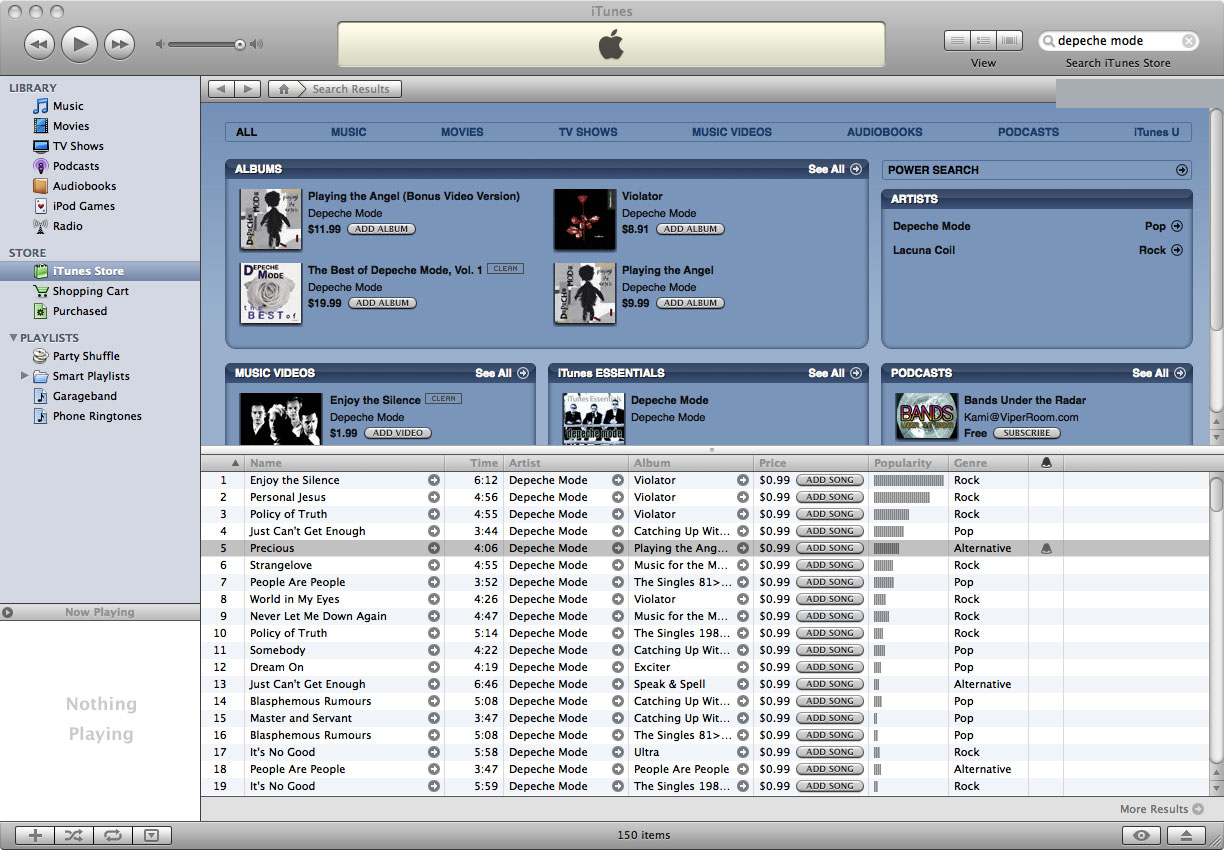The height and width of the screenshot is (850, 1224).
Task: Sort results by Genre column
Action: click(x=988, y=463)
